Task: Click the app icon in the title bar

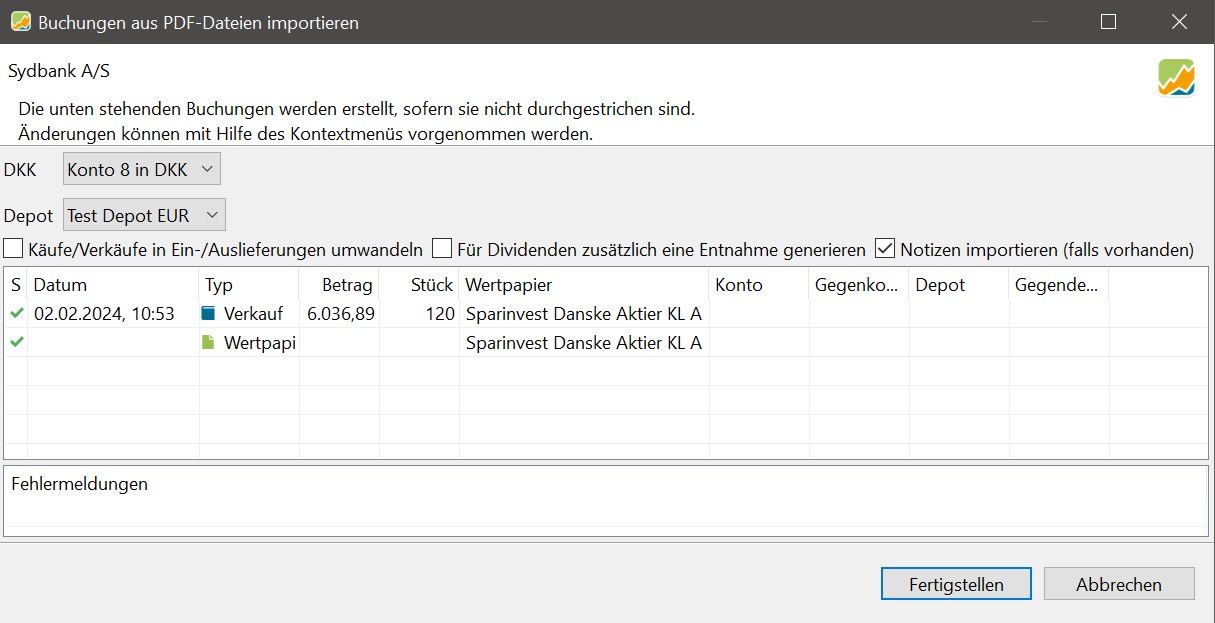Action: coord(20,22)
